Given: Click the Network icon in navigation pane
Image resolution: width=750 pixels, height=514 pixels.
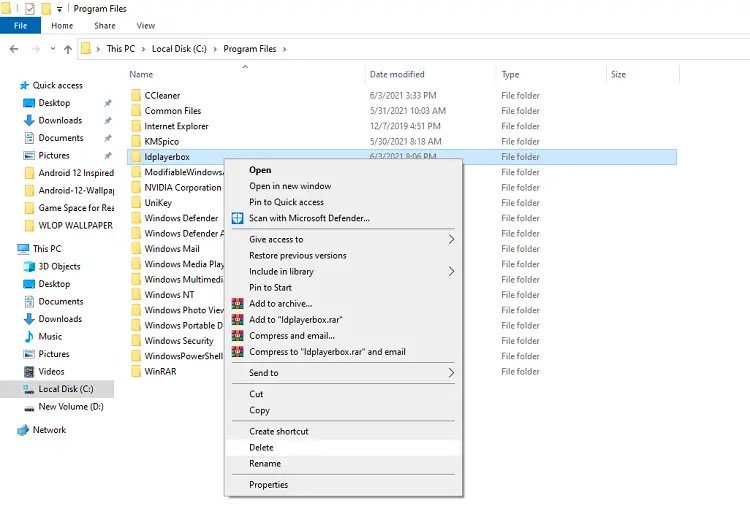Looking at the screenshot, I should (23, 430).
